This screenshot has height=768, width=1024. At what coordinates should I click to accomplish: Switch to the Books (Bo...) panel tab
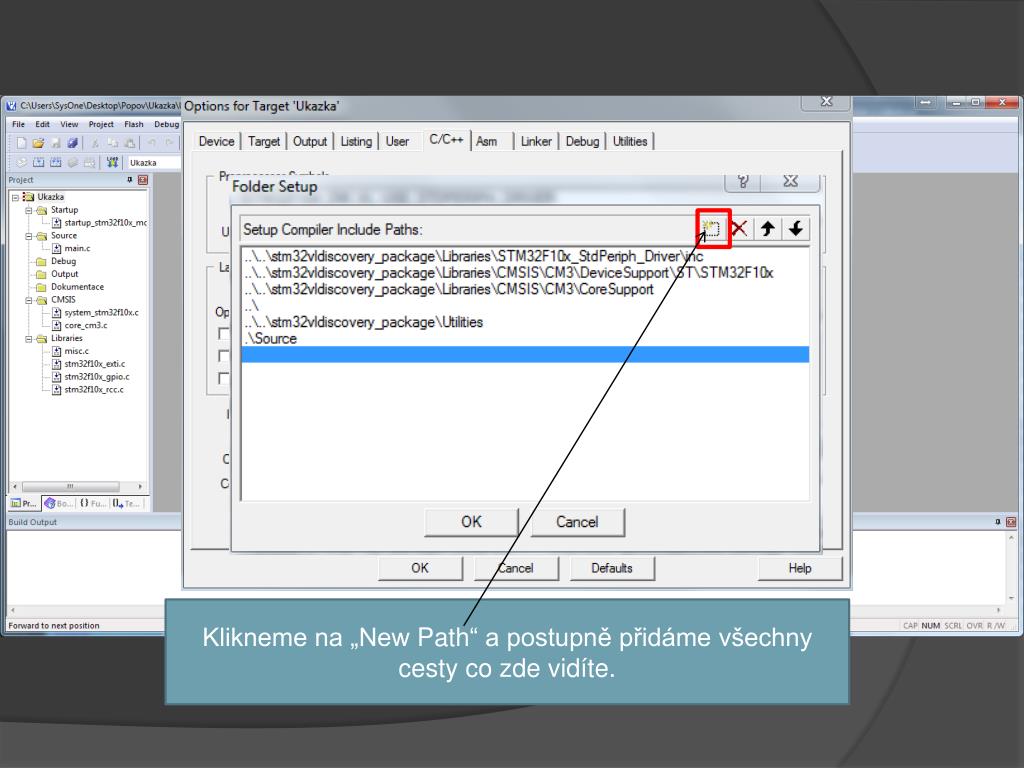click(57, 504)
